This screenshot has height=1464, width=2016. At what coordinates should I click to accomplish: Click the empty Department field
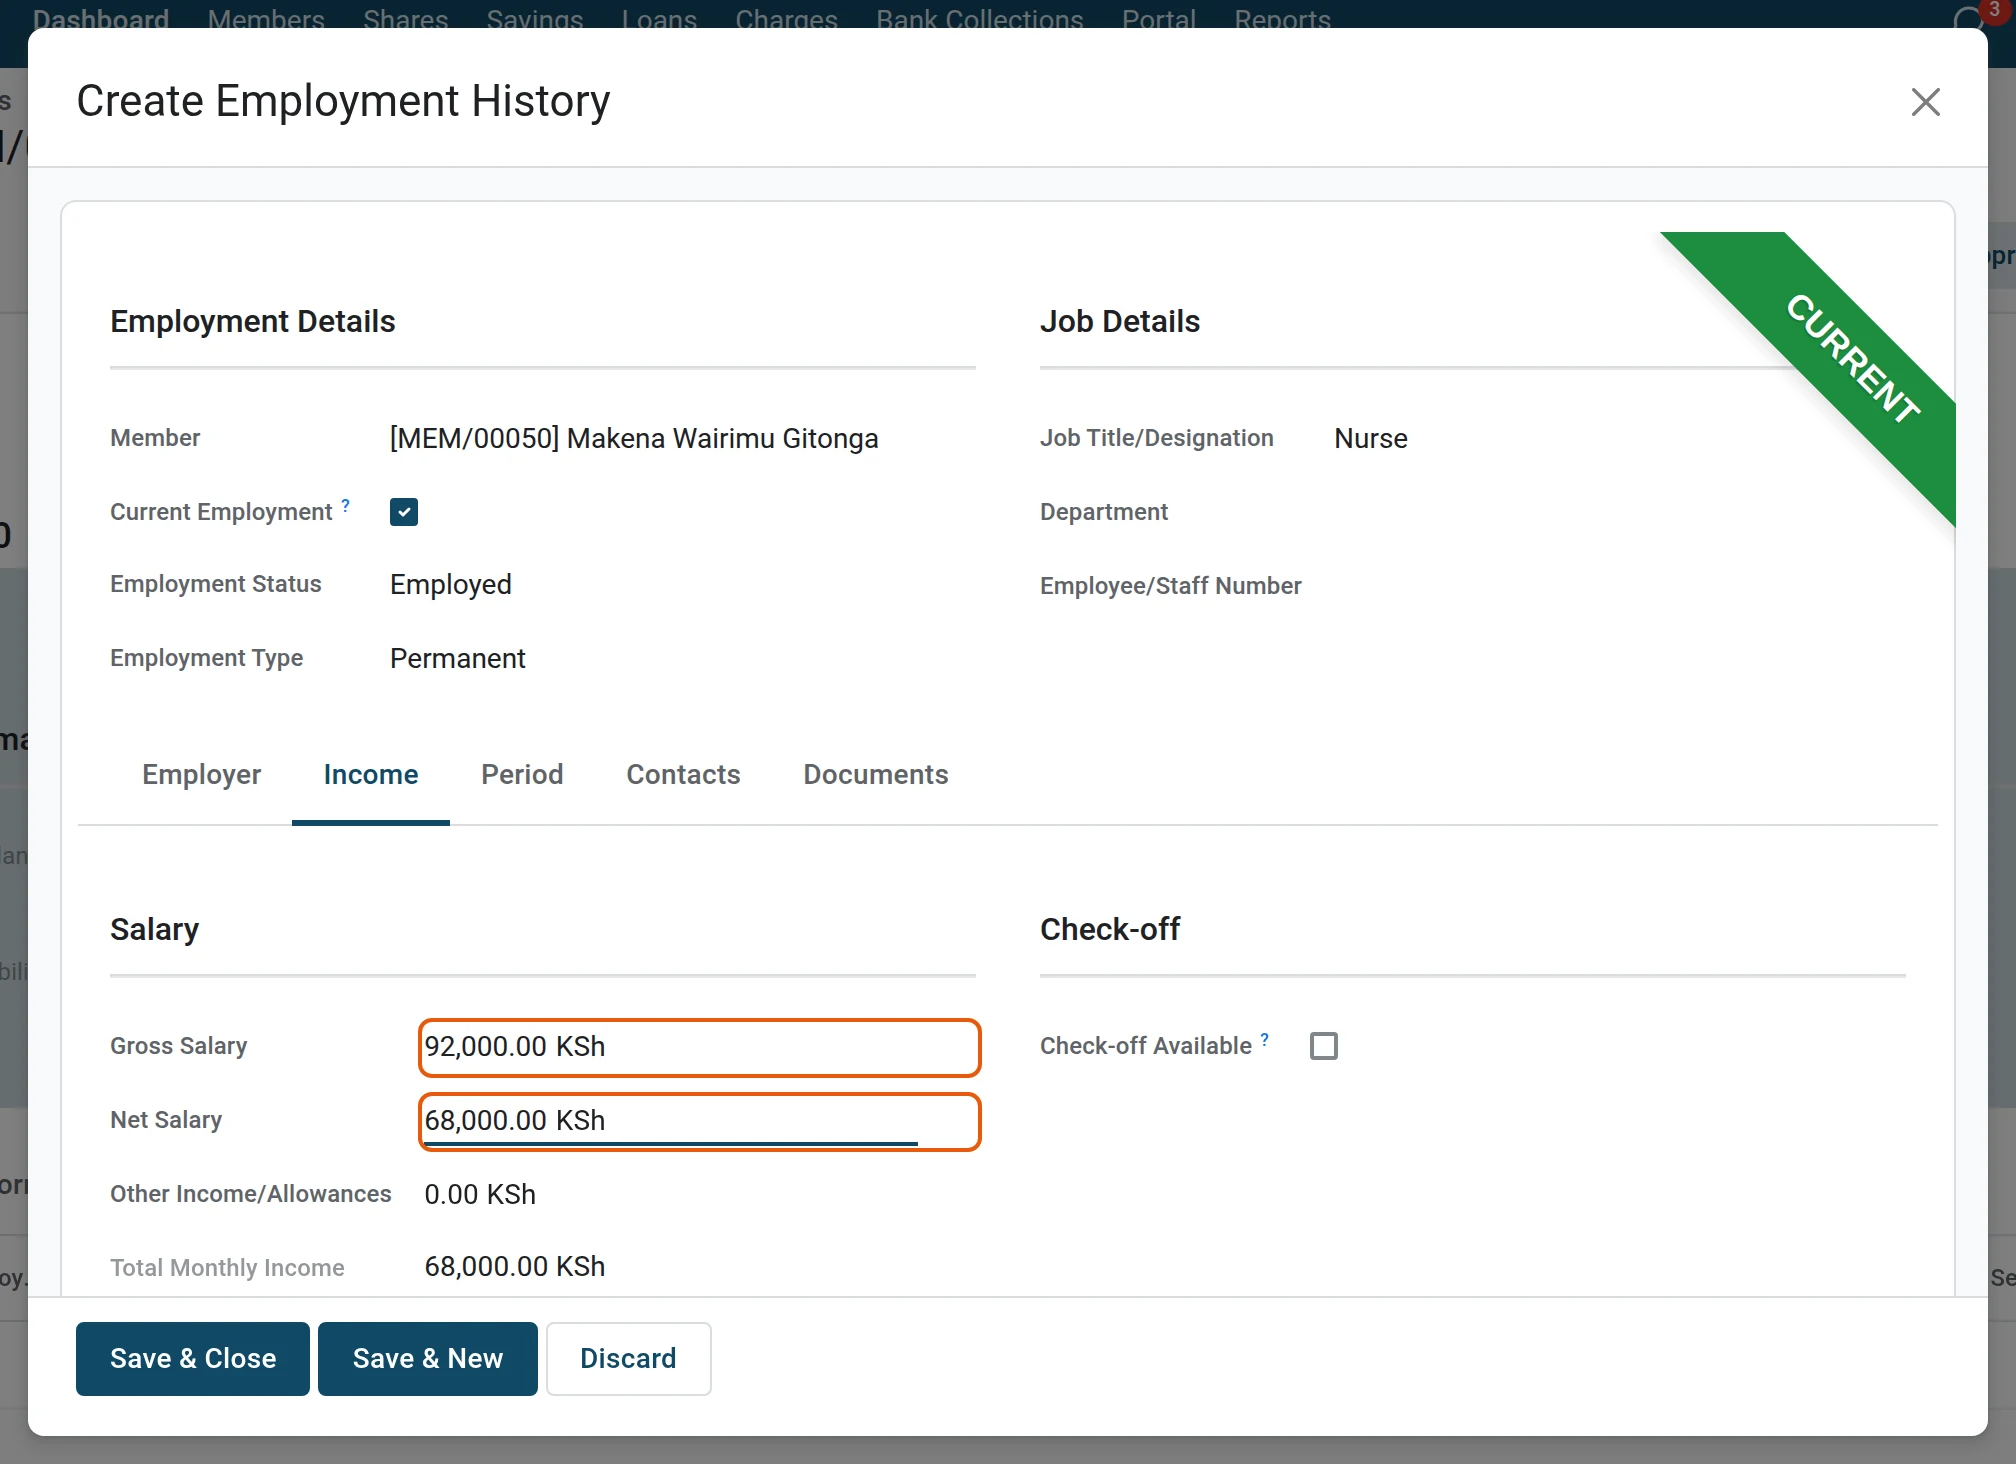pos(1620,512)
